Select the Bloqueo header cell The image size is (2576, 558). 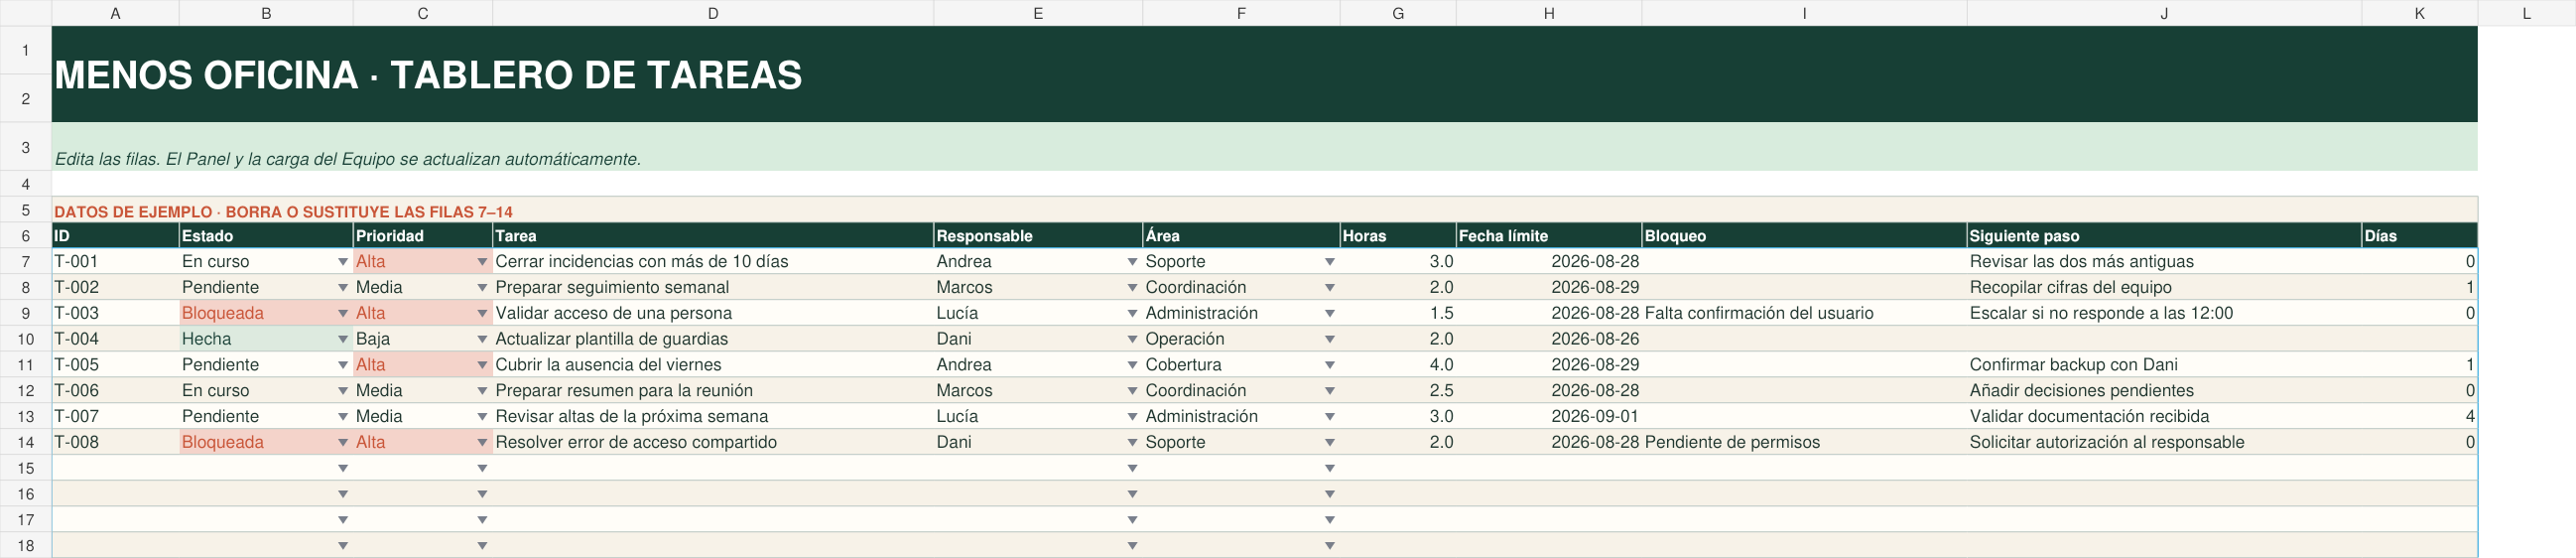[1804, 236]
